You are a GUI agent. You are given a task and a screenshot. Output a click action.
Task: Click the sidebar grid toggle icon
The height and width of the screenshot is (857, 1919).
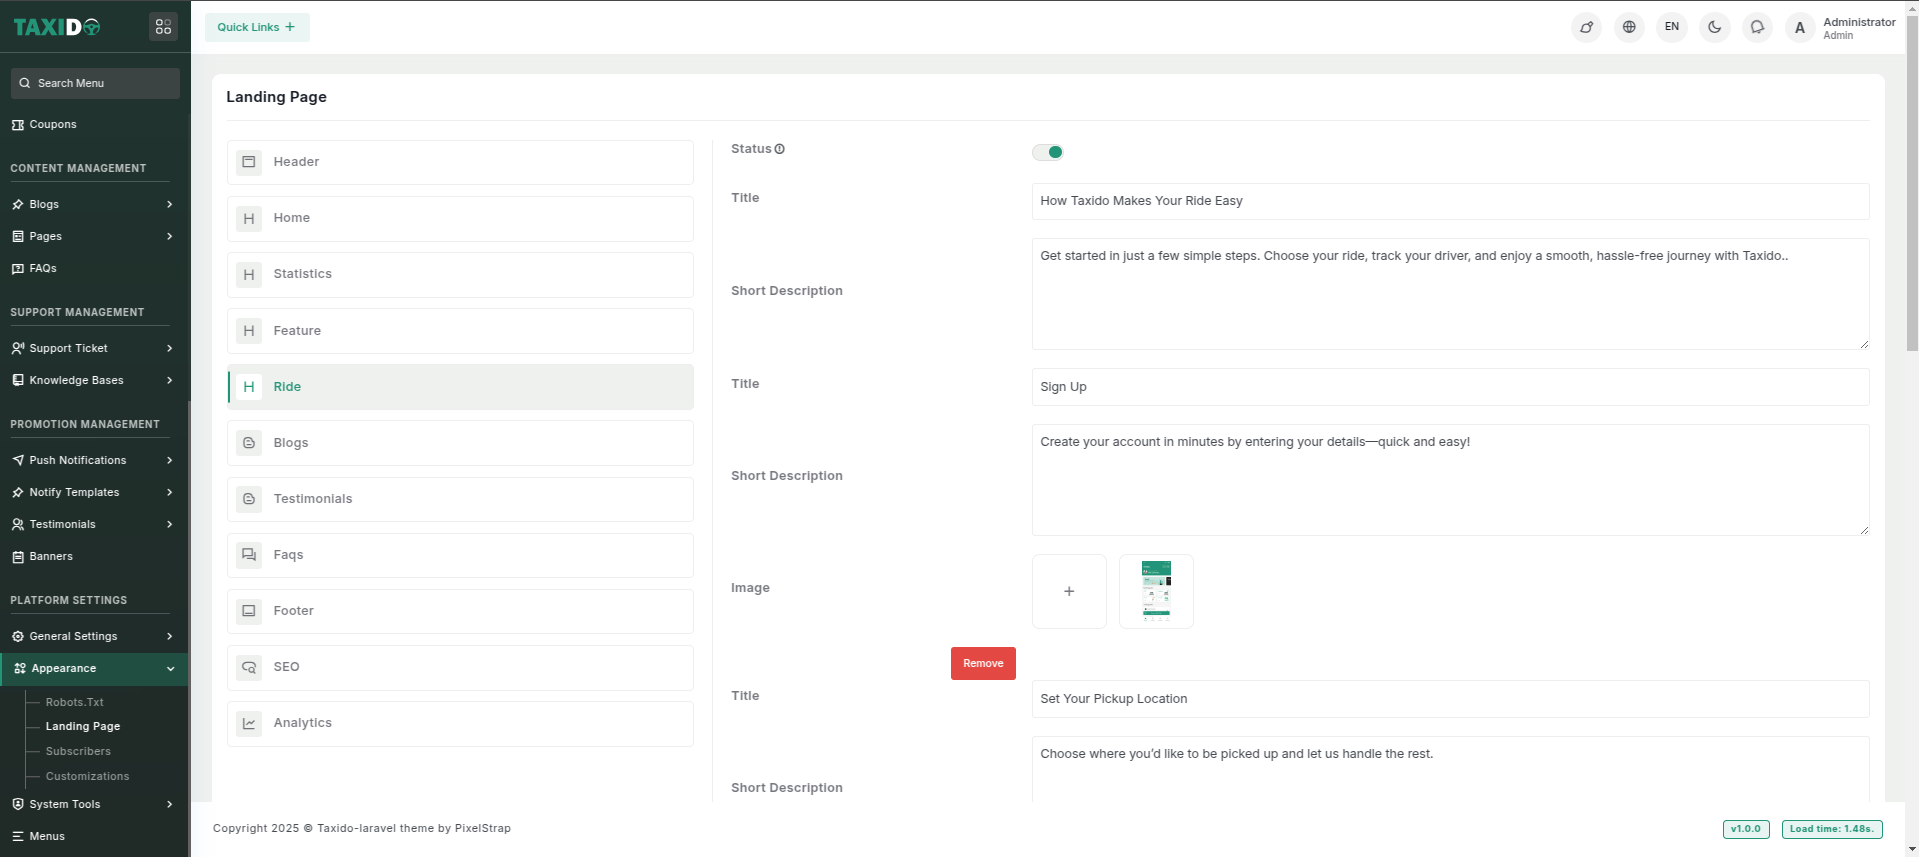point(163,27)
